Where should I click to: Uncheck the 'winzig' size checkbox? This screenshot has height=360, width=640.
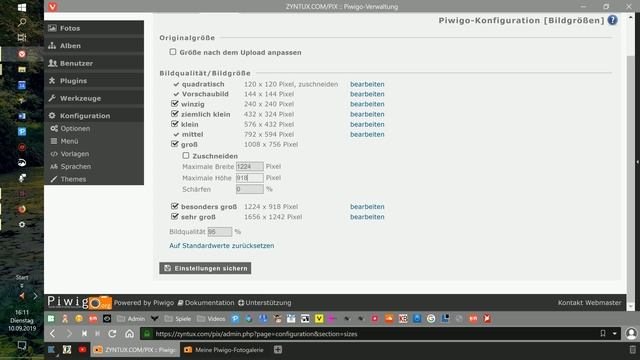(175, 104)
